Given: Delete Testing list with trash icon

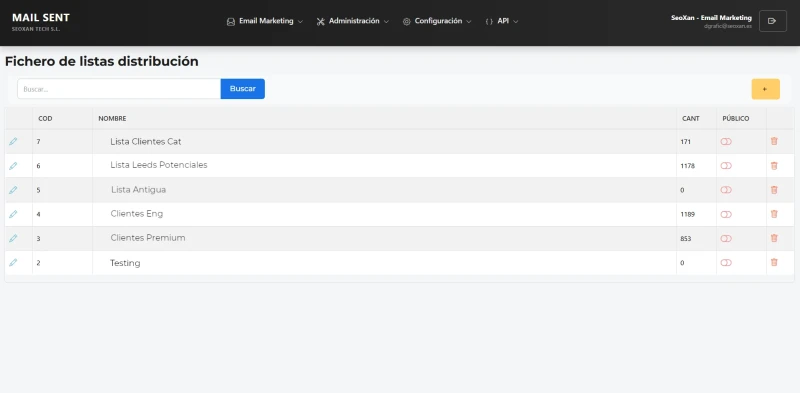Looking at the screenshot, I should click(774, 263).
